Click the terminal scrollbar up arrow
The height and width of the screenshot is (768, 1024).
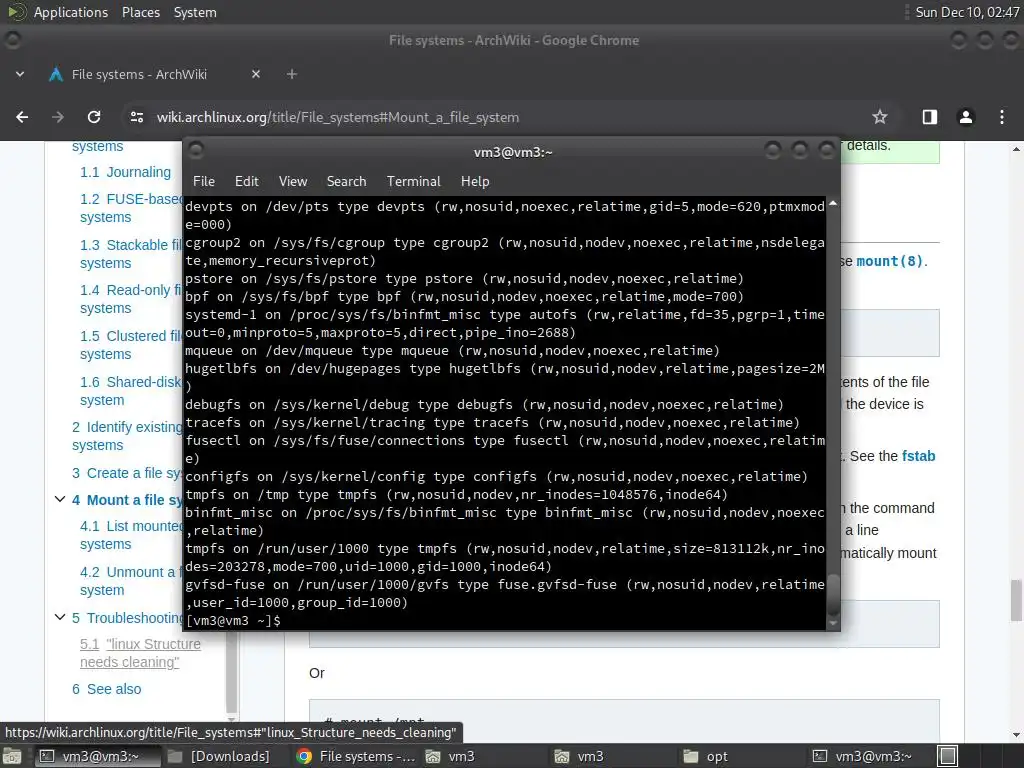[833, 204]
